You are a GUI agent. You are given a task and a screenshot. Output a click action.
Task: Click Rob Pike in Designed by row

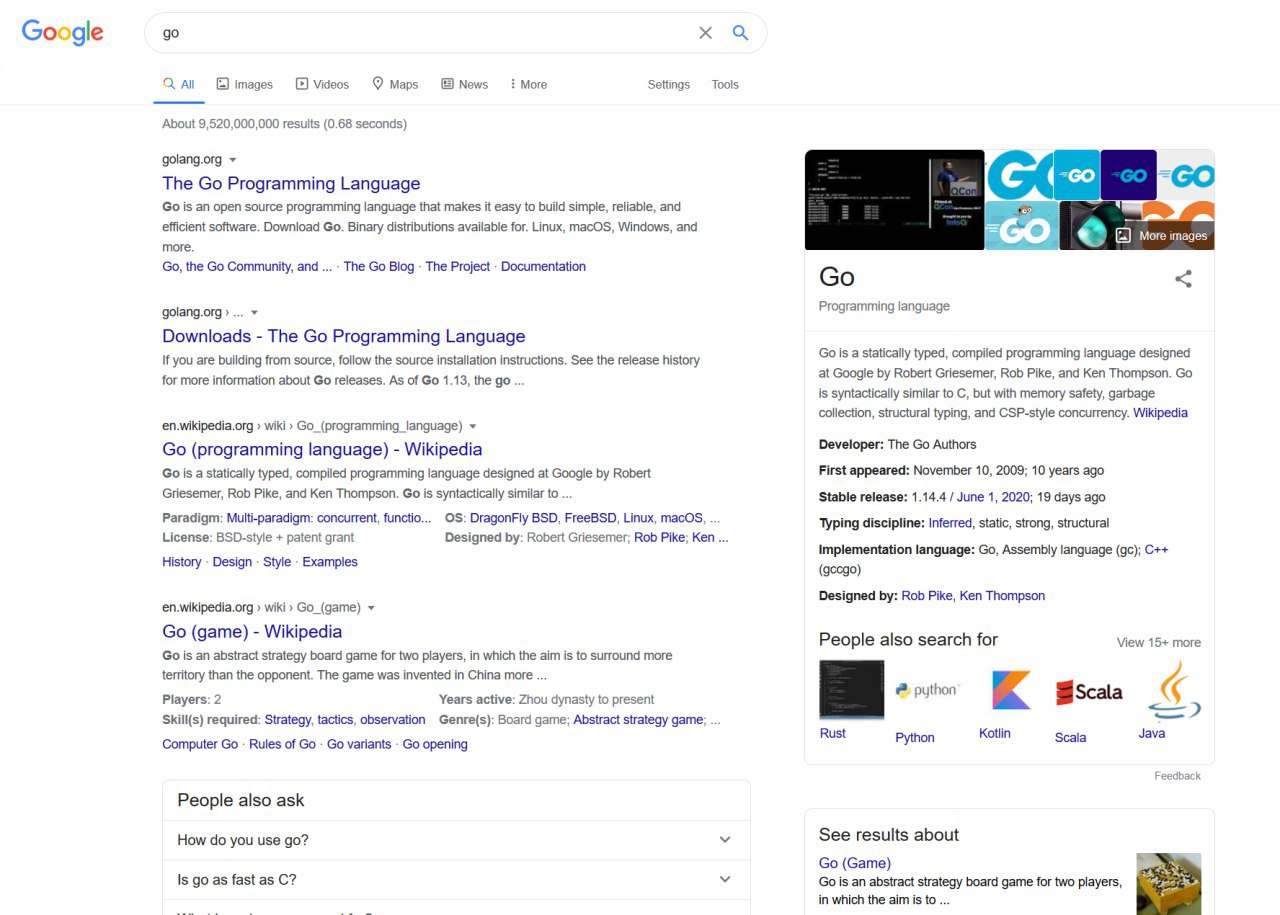click(x=927, y=596)
